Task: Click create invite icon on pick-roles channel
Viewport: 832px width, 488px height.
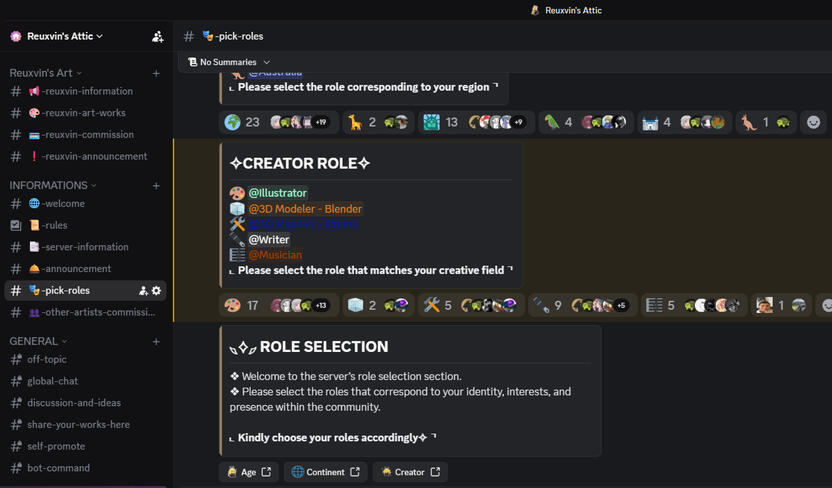Action: (x=143, y=291)
